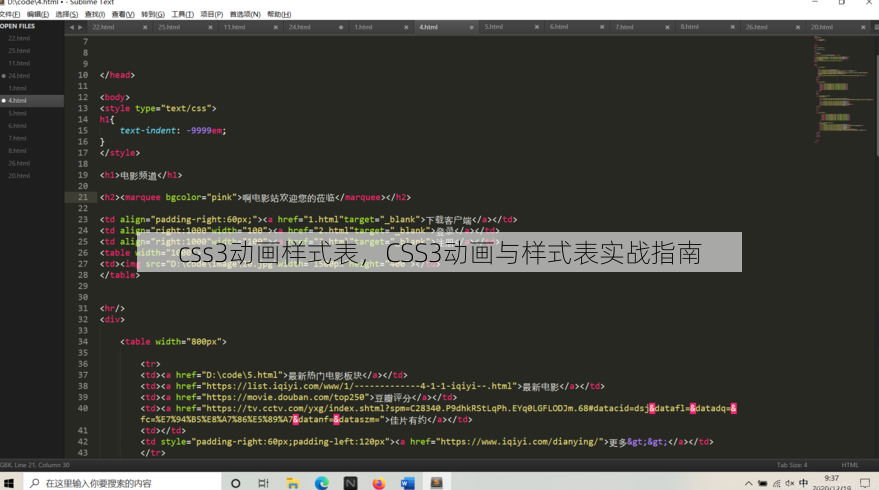Open the 编辑(E) menu
Screen dimensions: 879x490
[x=38, y=14]
